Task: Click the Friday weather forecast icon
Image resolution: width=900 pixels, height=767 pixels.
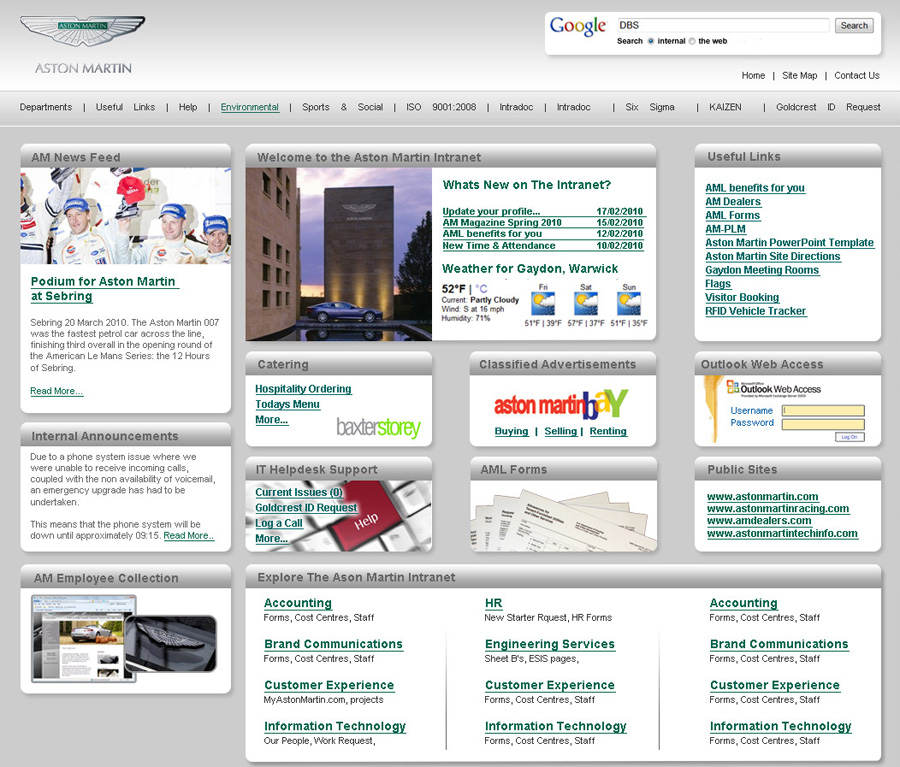Action: [543, 304]
